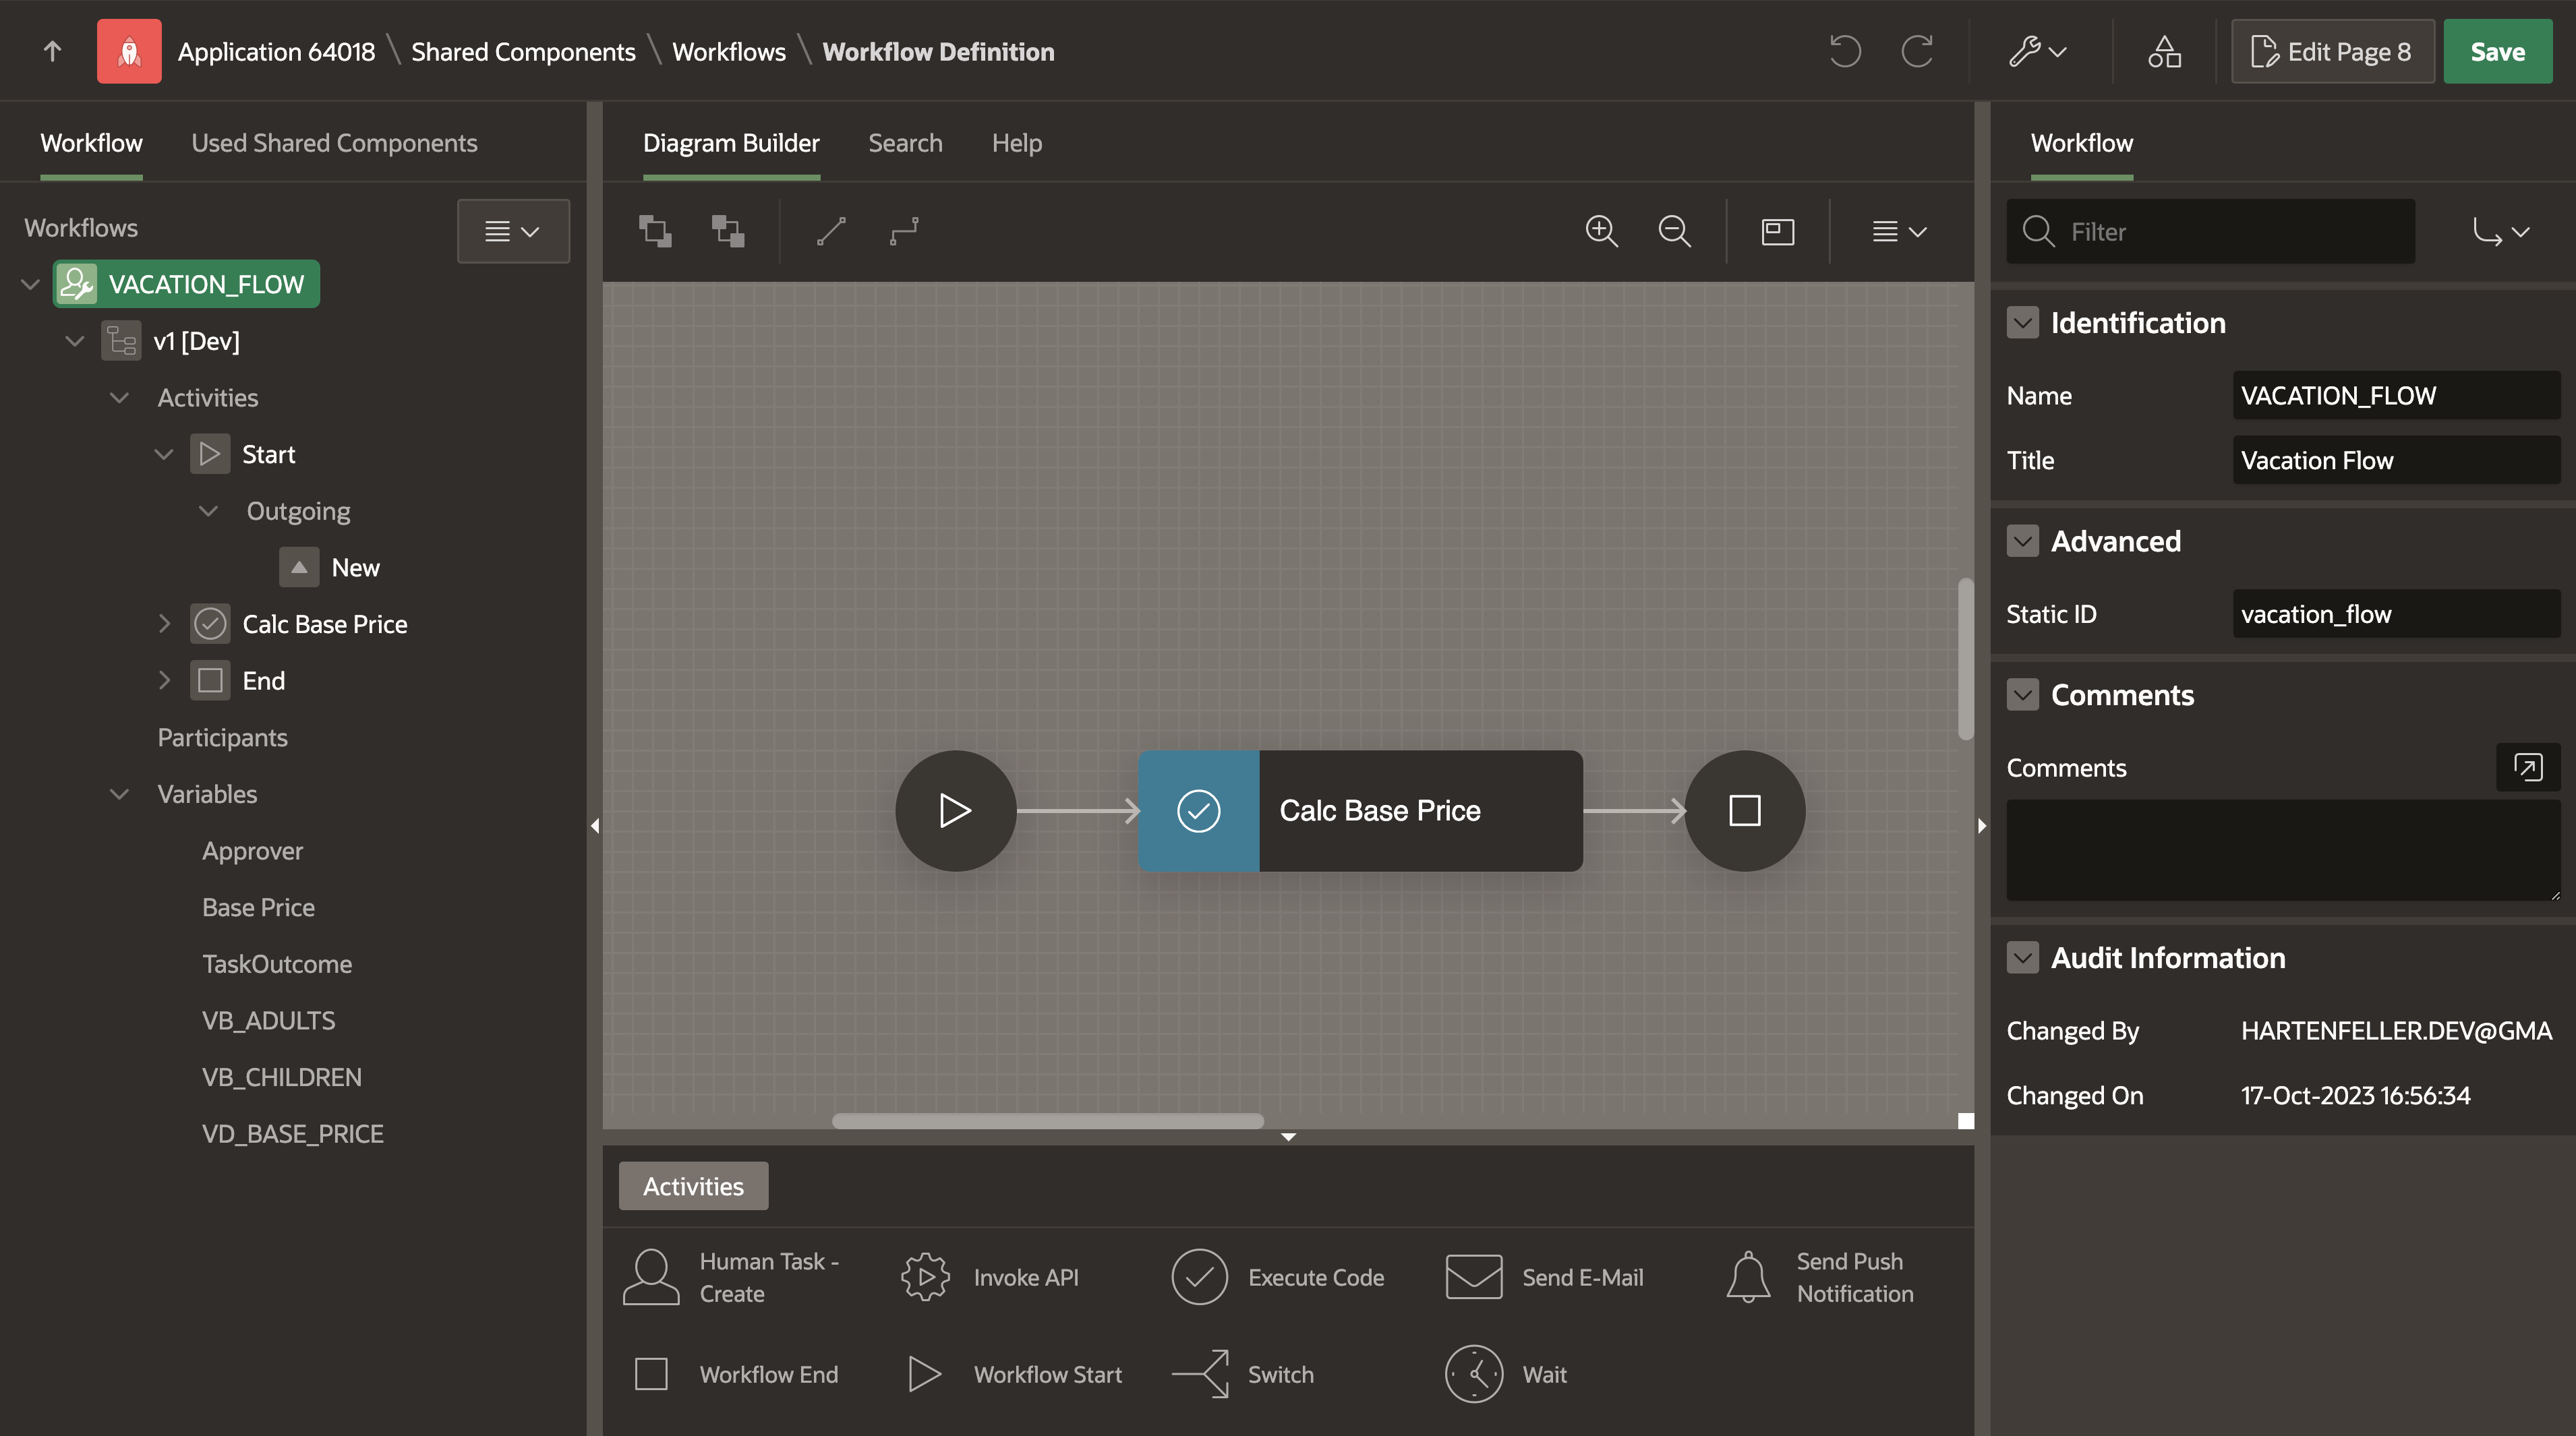This screenshot has height=1436, width=2576.
Task: Select the Human Task - Create activity icon
Action: [652, 1276]
